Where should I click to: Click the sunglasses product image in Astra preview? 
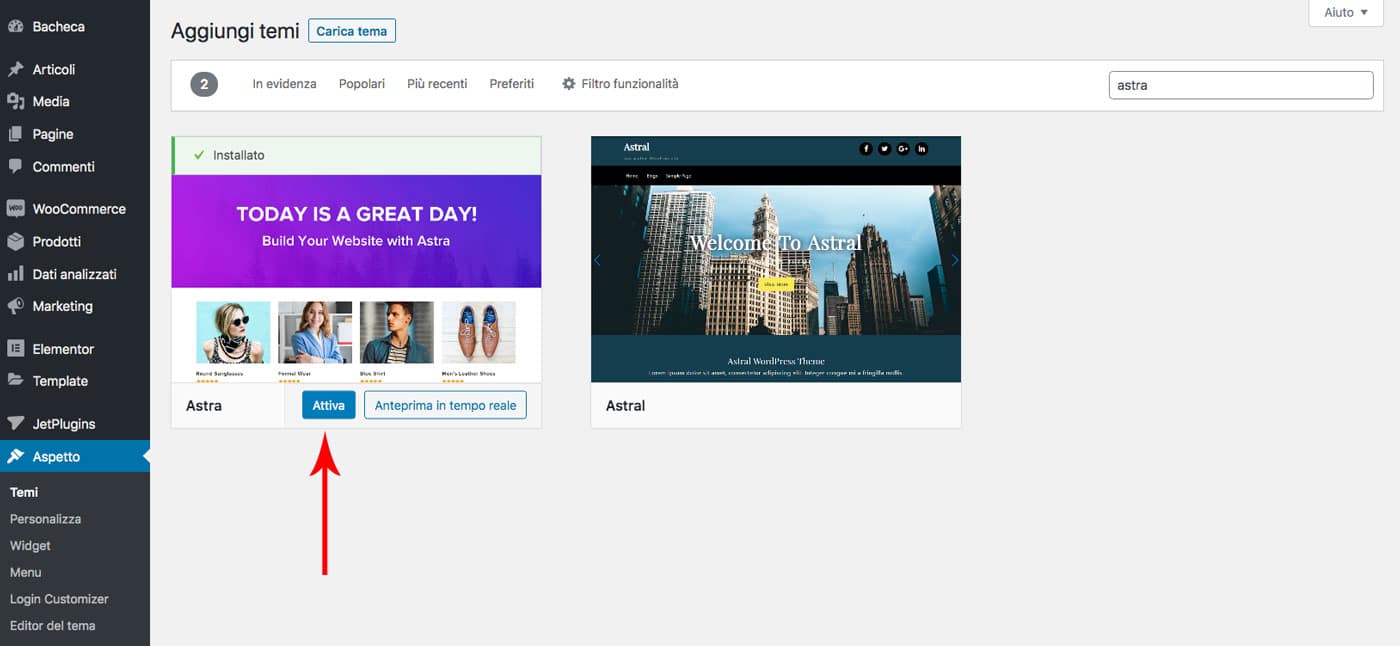click(x=233, y=332)
